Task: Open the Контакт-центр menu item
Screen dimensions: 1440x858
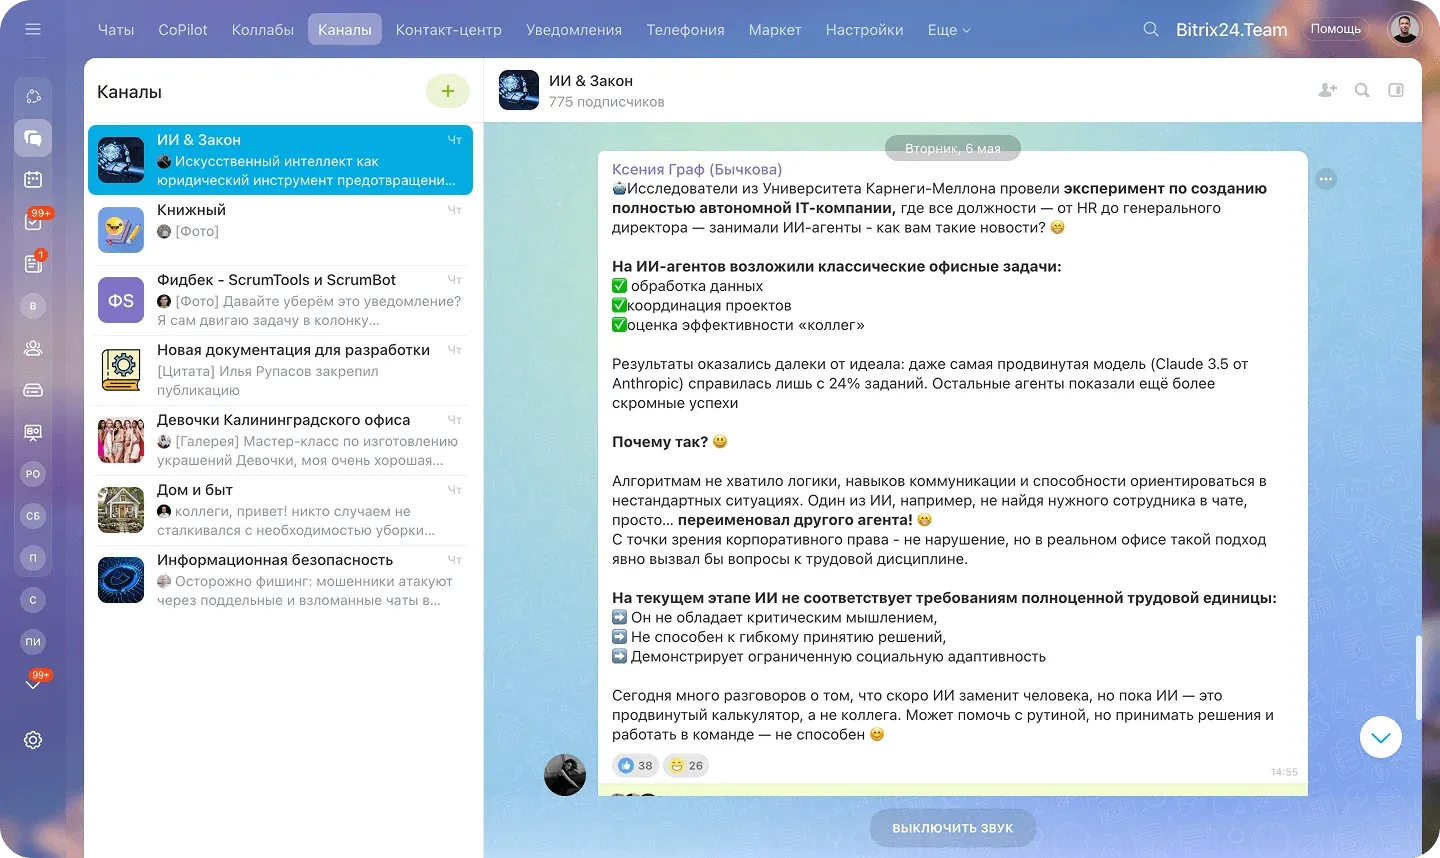Action: click(448, 30)
